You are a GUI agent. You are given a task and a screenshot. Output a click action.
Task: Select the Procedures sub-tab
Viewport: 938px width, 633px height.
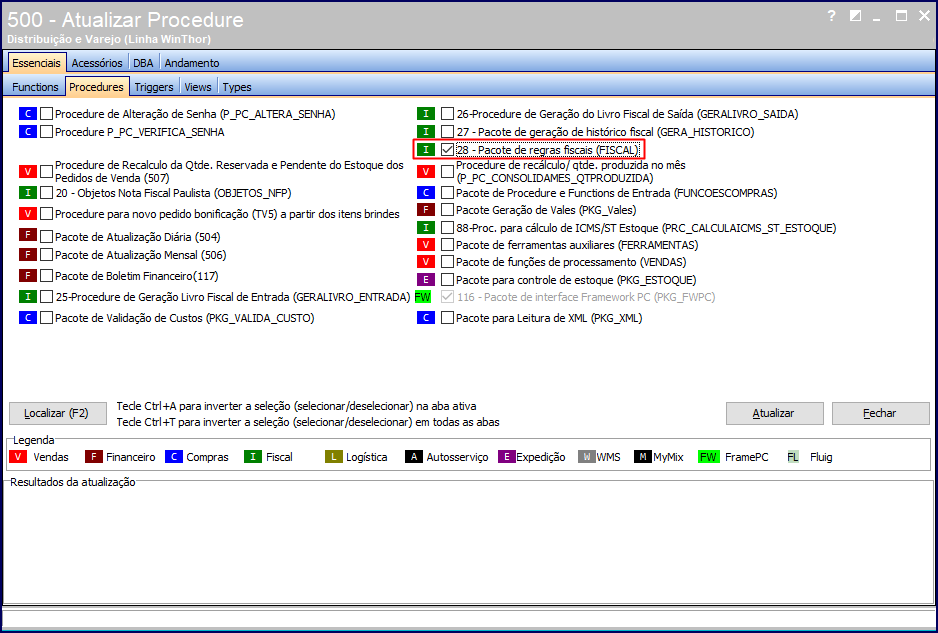(x=96, y=87)
